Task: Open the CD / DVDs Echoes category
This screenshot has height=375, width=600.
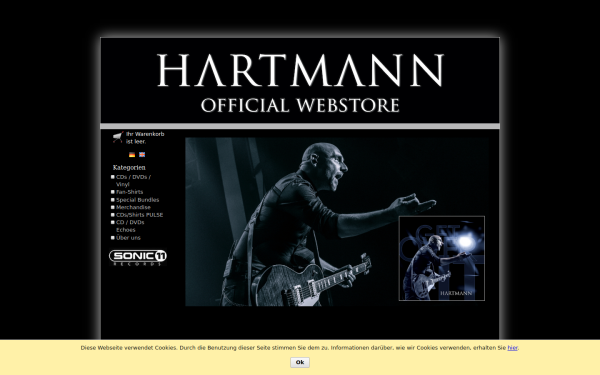Action: tap(130, 226)
